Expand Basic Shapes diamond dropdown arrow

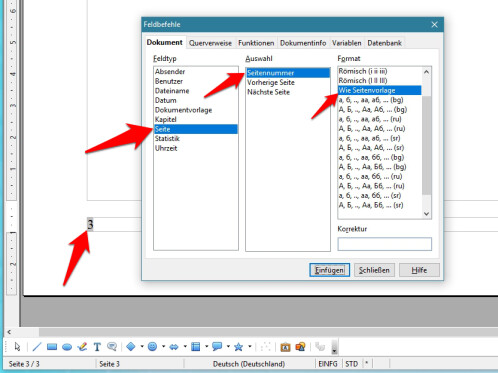pos(142,347)
